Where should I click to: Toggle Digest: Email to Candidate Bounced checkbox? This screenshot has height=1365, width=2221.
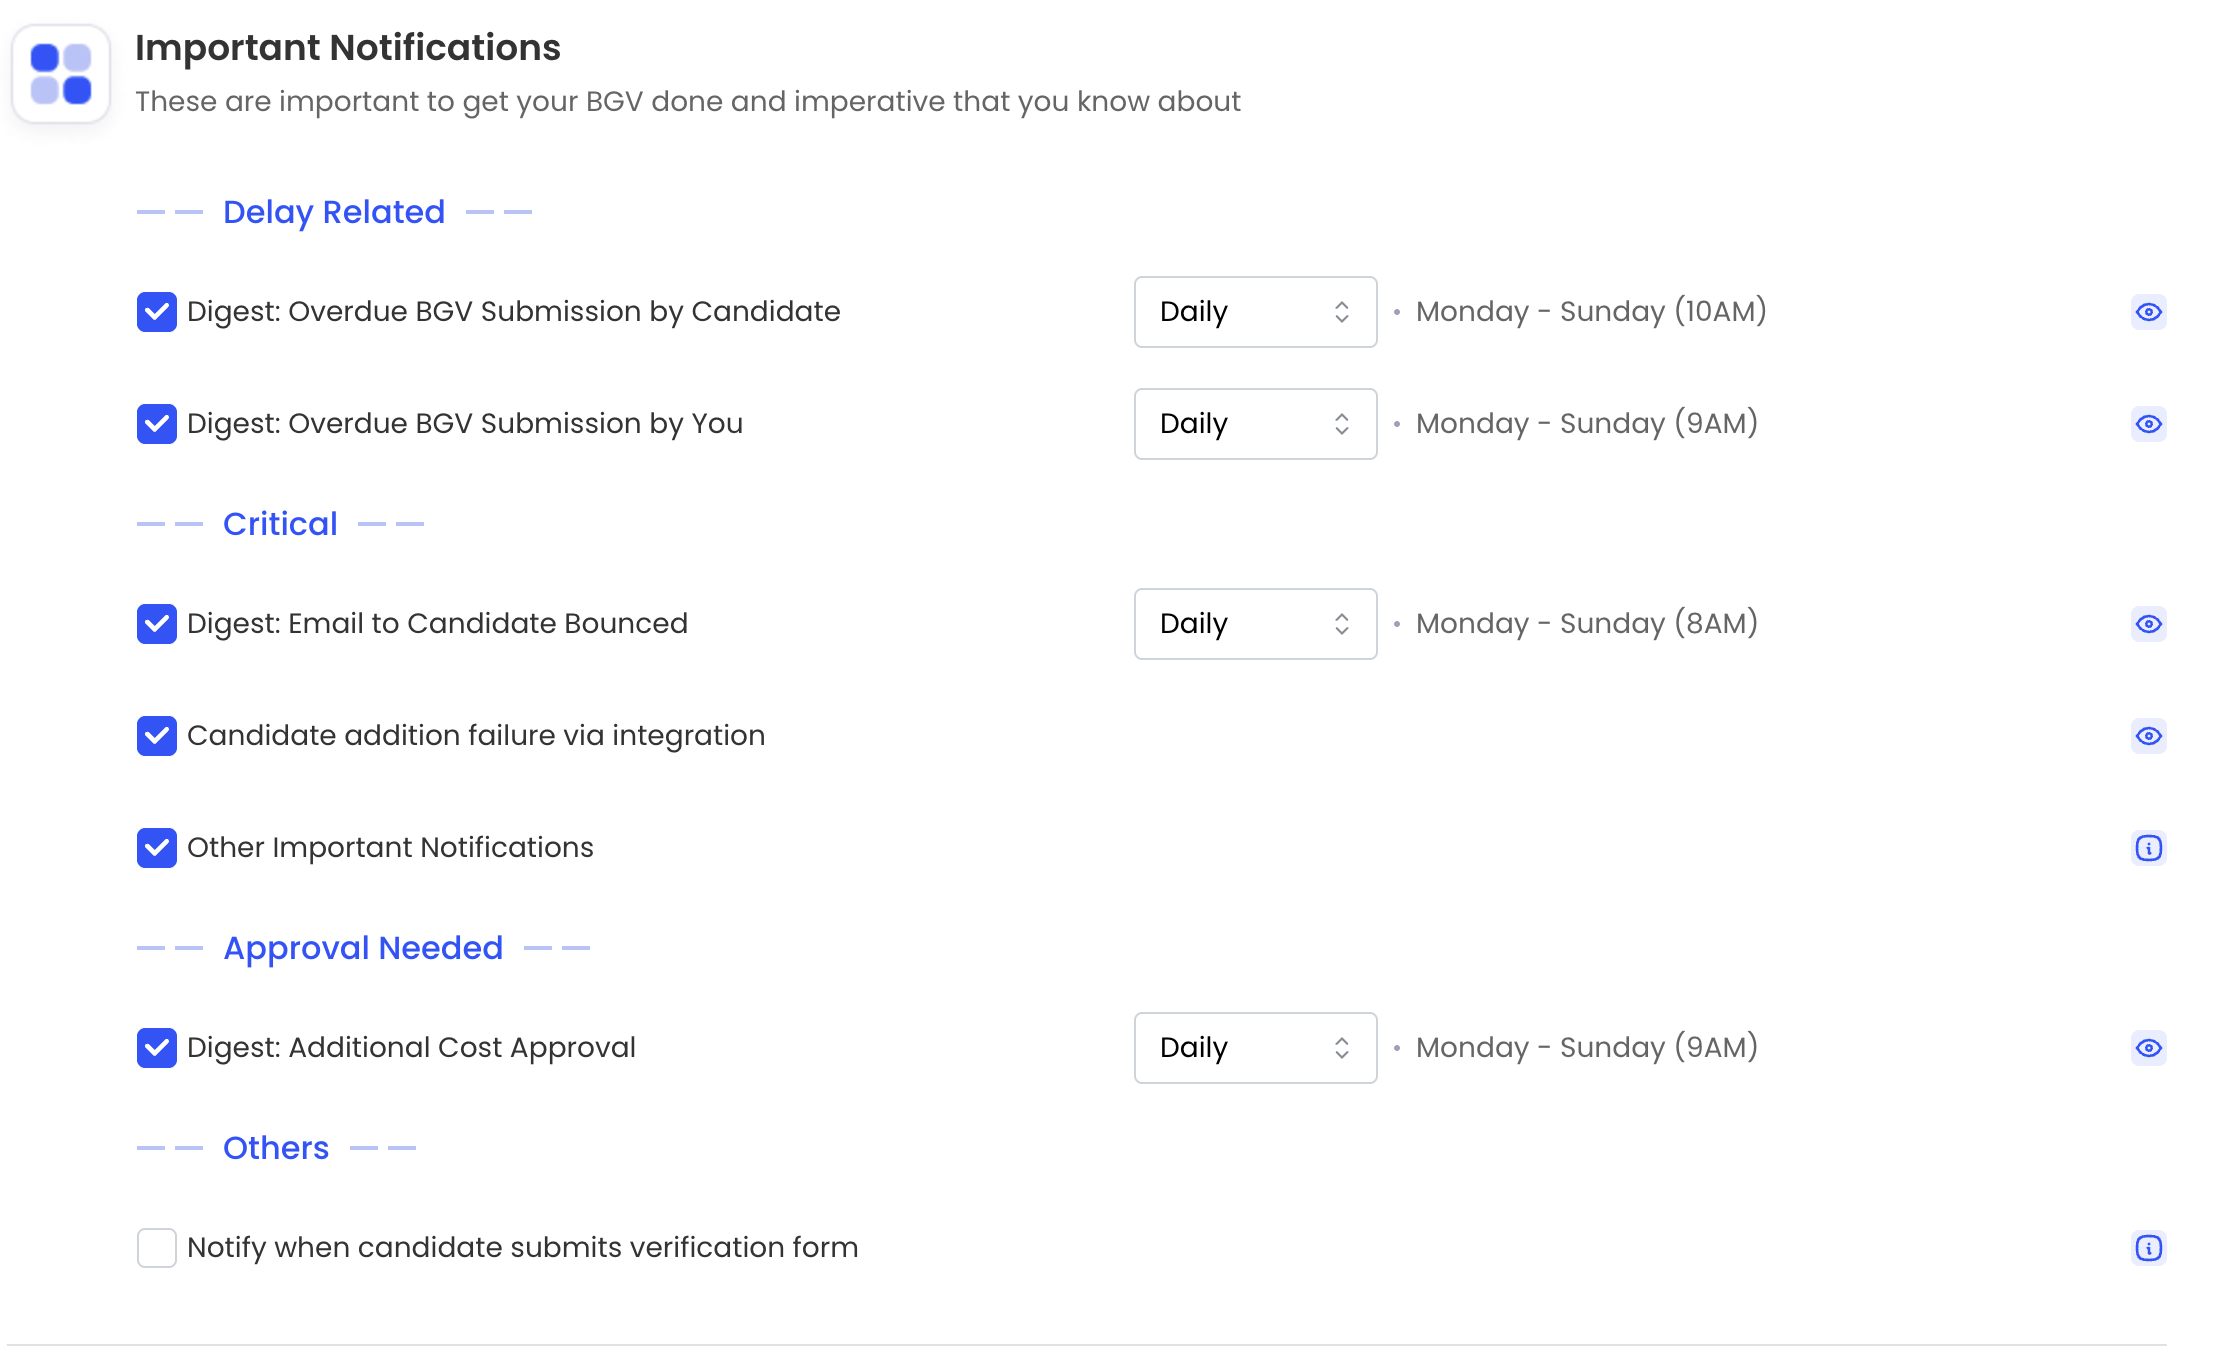click(x=157, y=624)
